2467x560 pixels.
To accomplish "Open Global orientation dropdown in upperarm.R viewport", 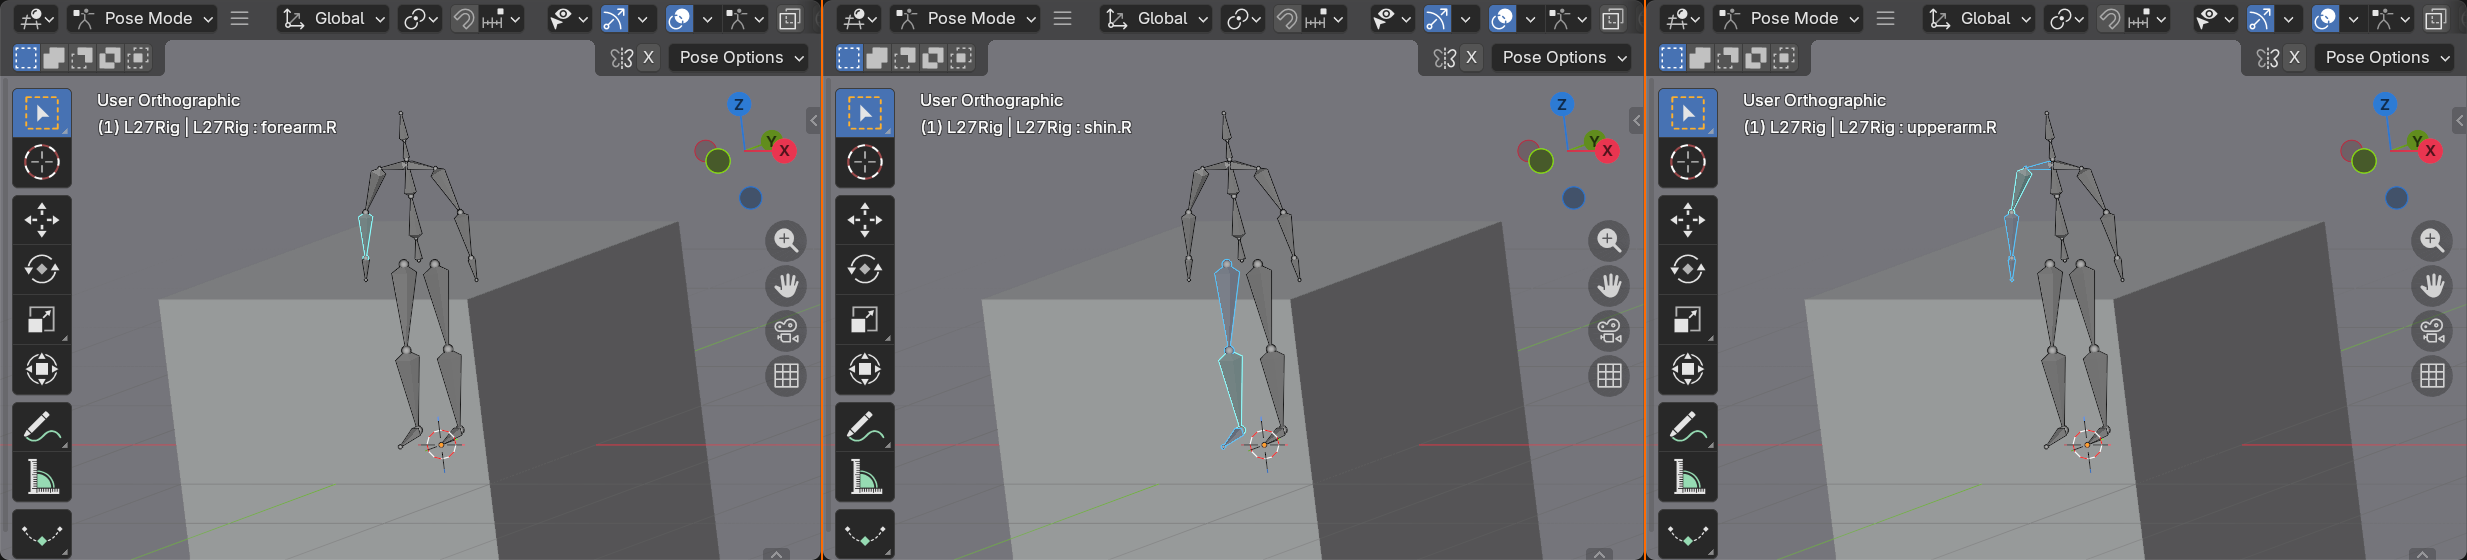I will (x=1979, y=18).
